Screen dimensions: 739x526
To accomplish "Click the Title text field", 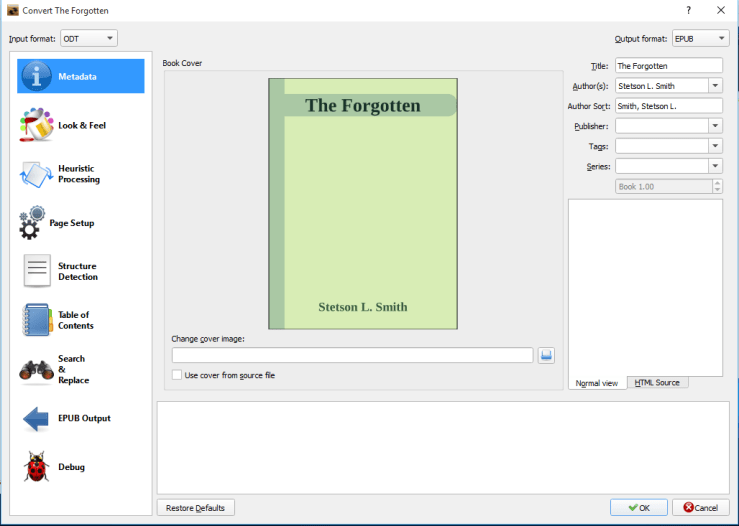I will coord(668,65).
